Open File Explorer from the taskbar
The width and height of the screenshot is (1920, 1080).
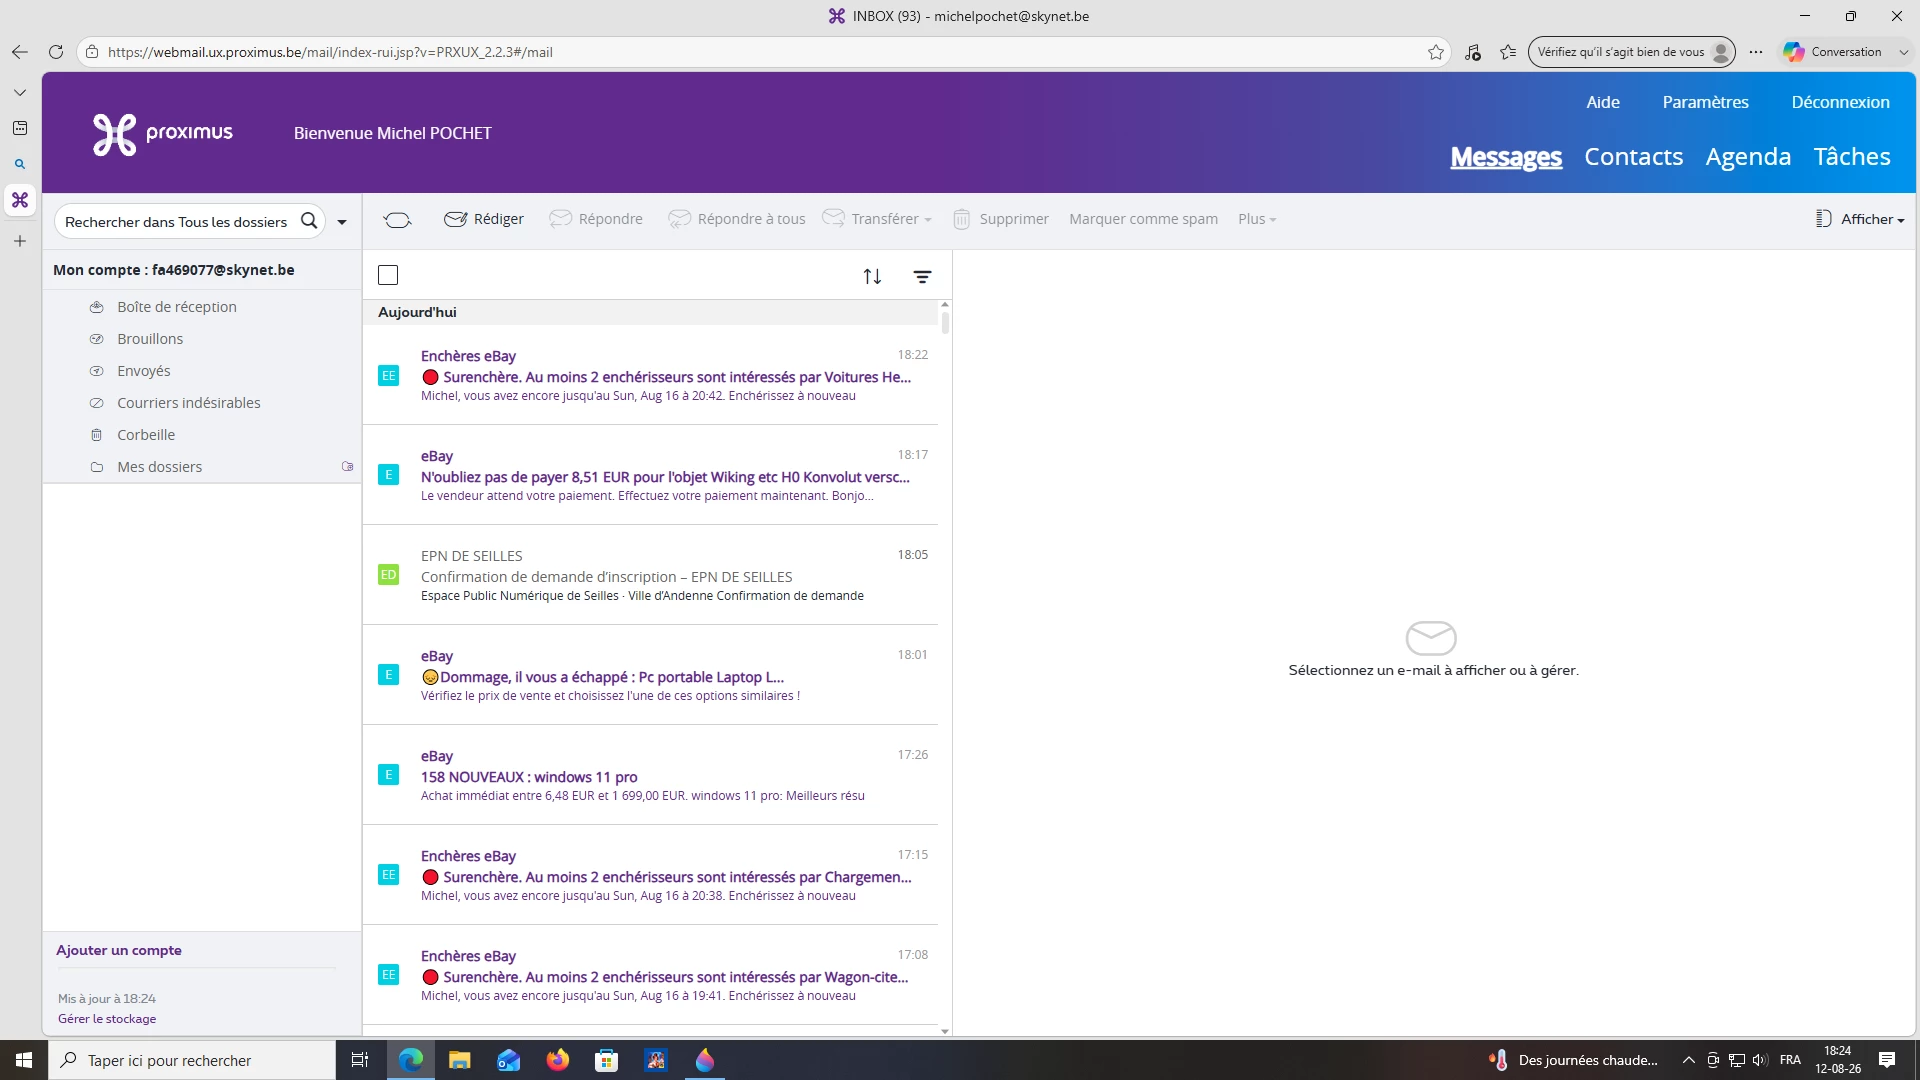[x=460, y=1060]
